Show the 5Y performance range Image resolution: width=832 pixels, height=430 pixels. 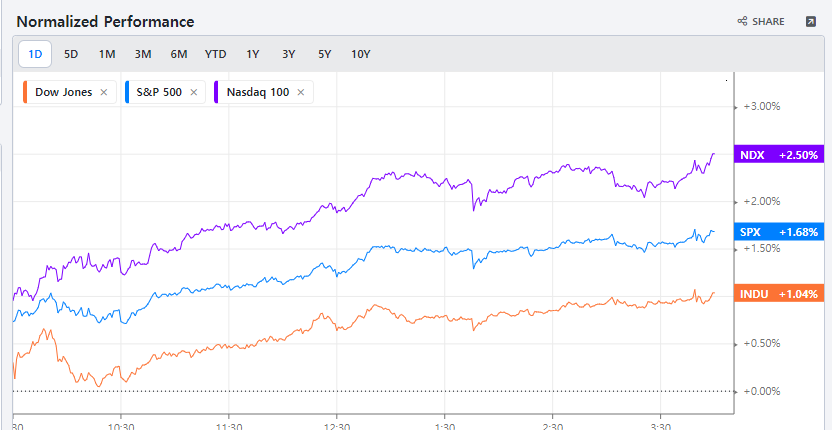point(324,54)
